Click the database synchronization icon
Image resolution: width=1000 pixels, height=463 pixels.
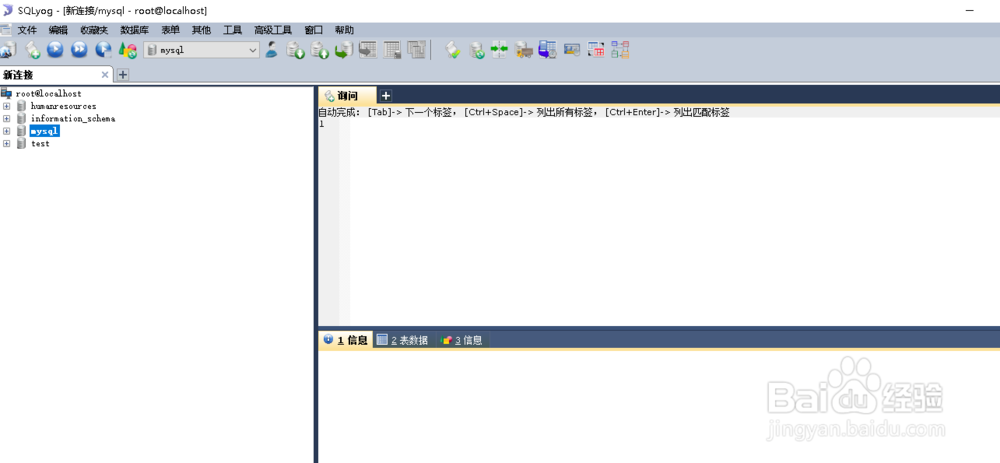point(476,50)
